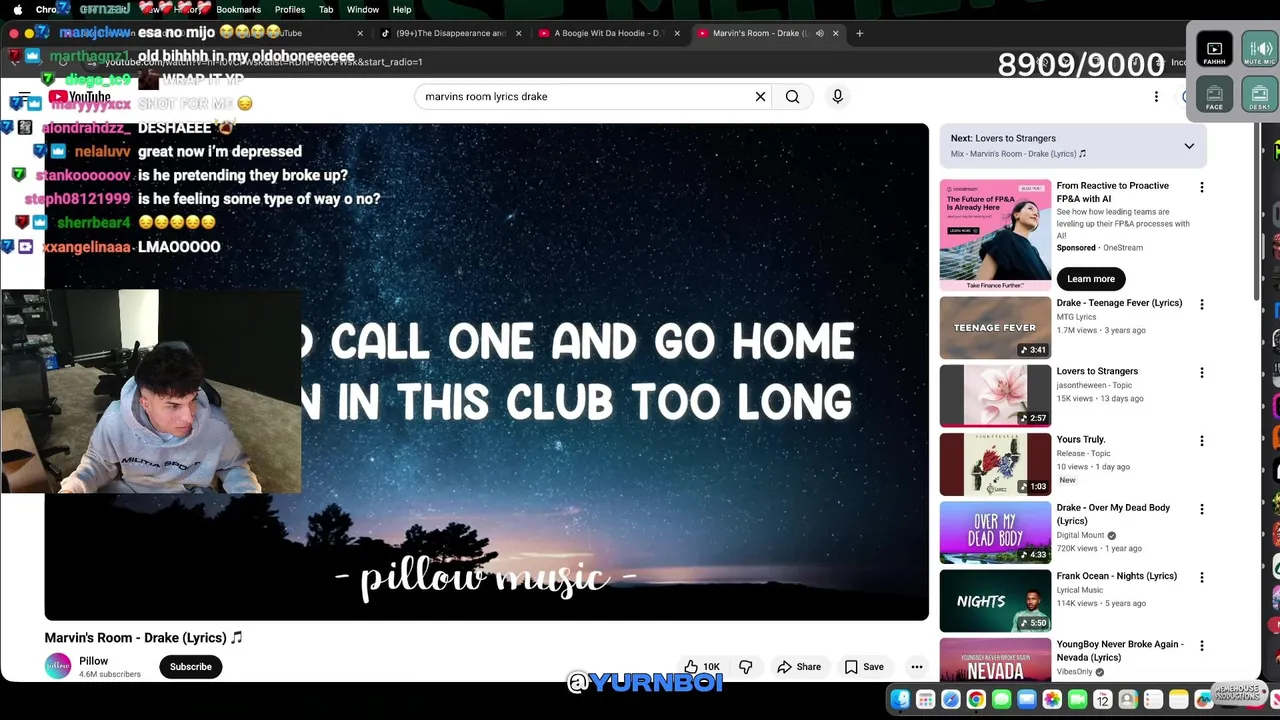Open options for the OneStream sponsored ad
Screen dimensions: 1280x720
click(1202, 187)
